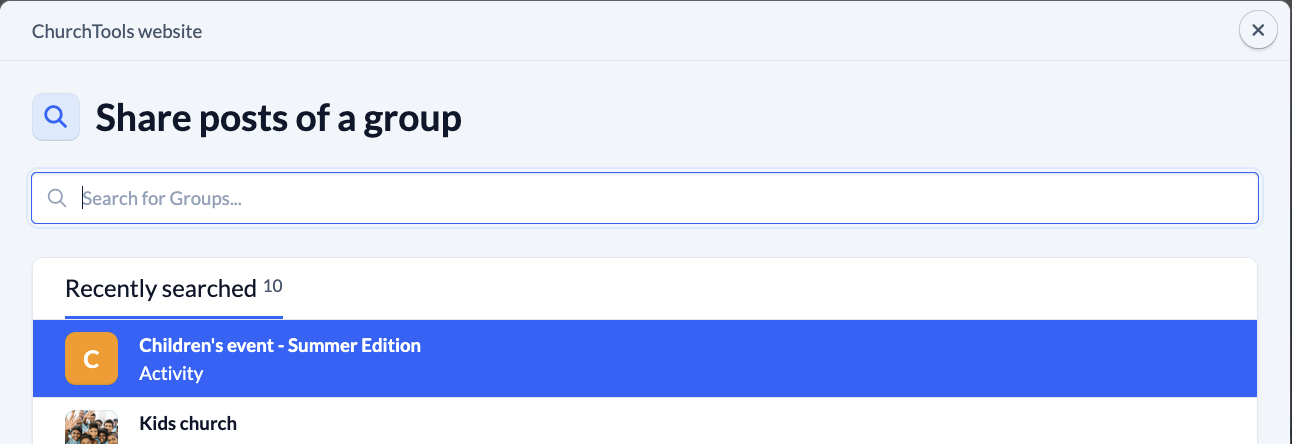Click empty area of the highlighted blue row
1292x444 pixels.
pos(800,359)
